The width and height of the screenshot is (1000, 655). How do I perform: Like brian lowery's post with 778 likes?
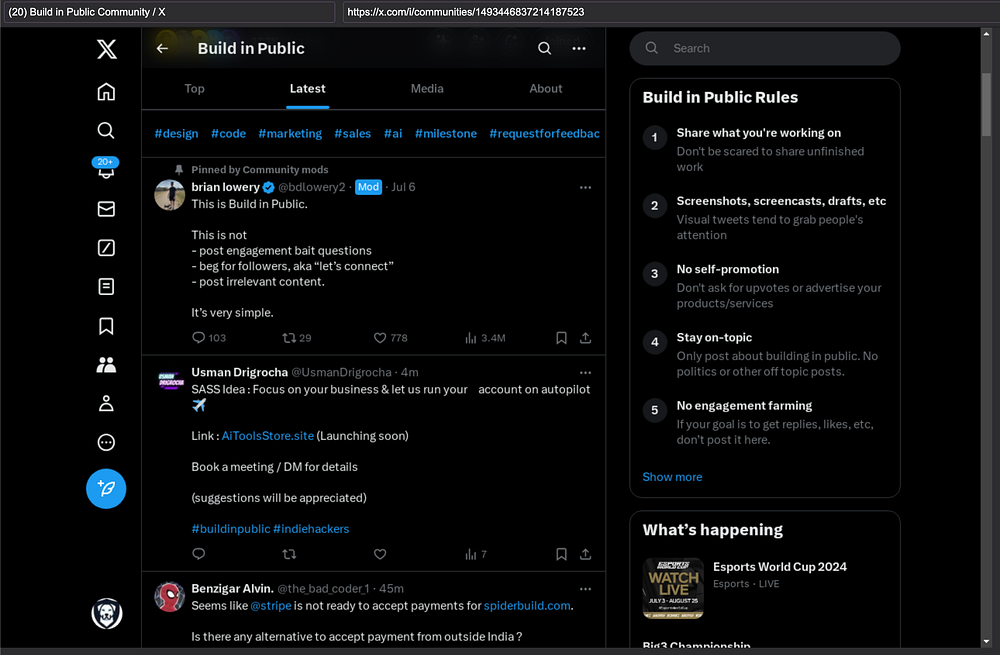390,338
